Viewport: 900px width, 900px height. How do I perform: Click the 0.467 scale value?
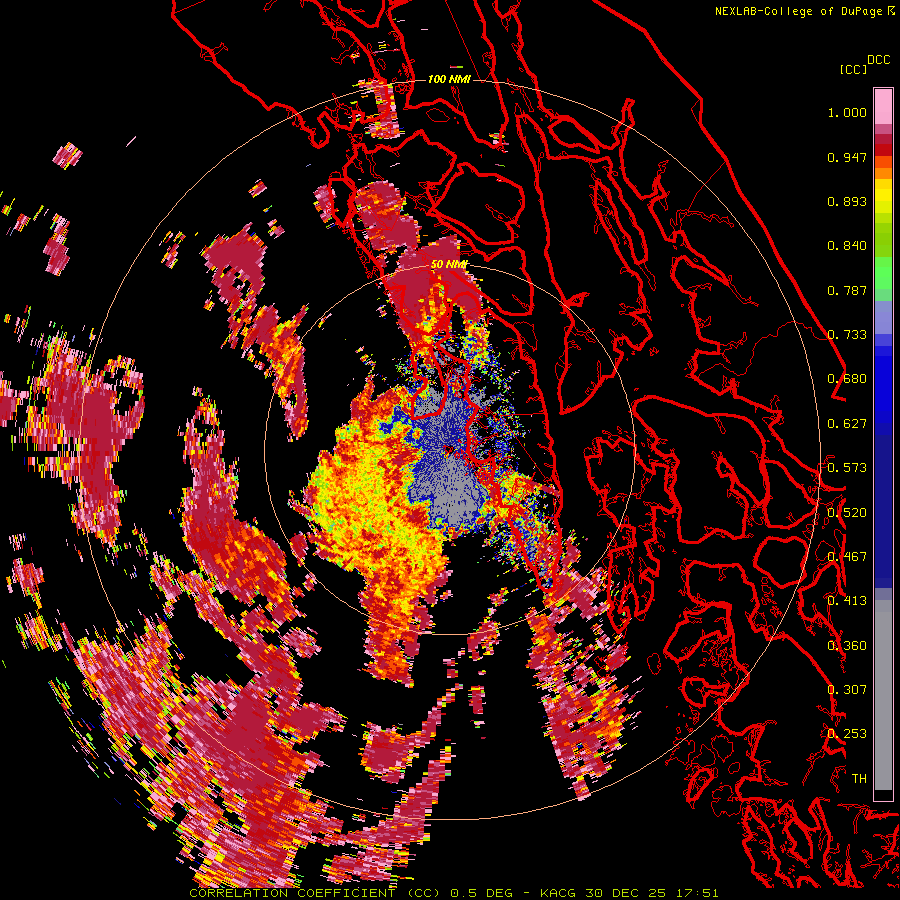tap(847, 557)
